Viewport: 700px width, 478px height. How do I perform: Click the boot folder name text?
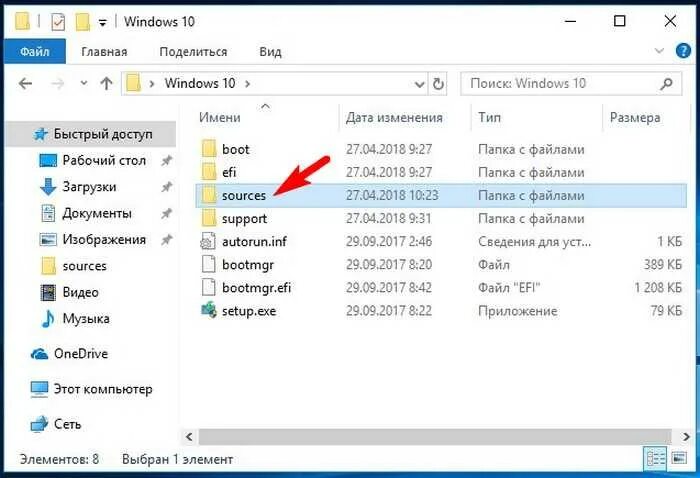pyautogui.click(x=236, y=149)
